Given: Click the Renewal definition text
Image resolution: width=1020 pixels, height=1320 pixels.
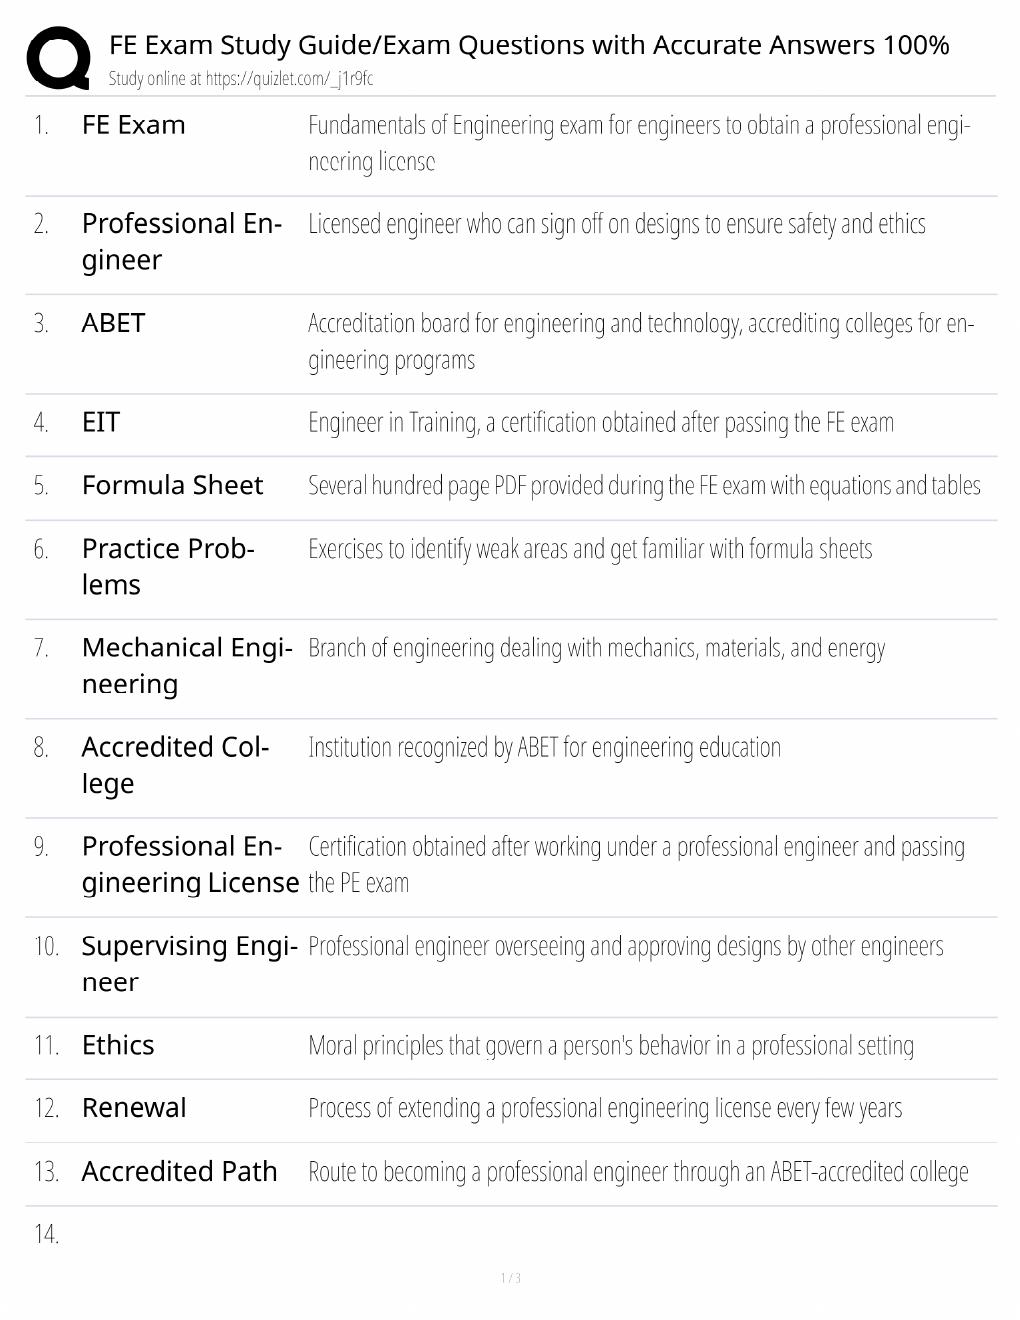Looking at the screenshot, I should pos(605,1109).
